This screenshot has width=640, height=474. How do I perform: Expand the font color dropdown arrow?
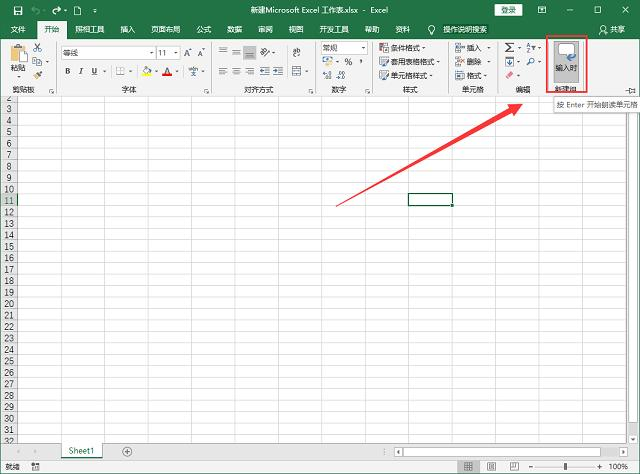[x=177, y=71]
